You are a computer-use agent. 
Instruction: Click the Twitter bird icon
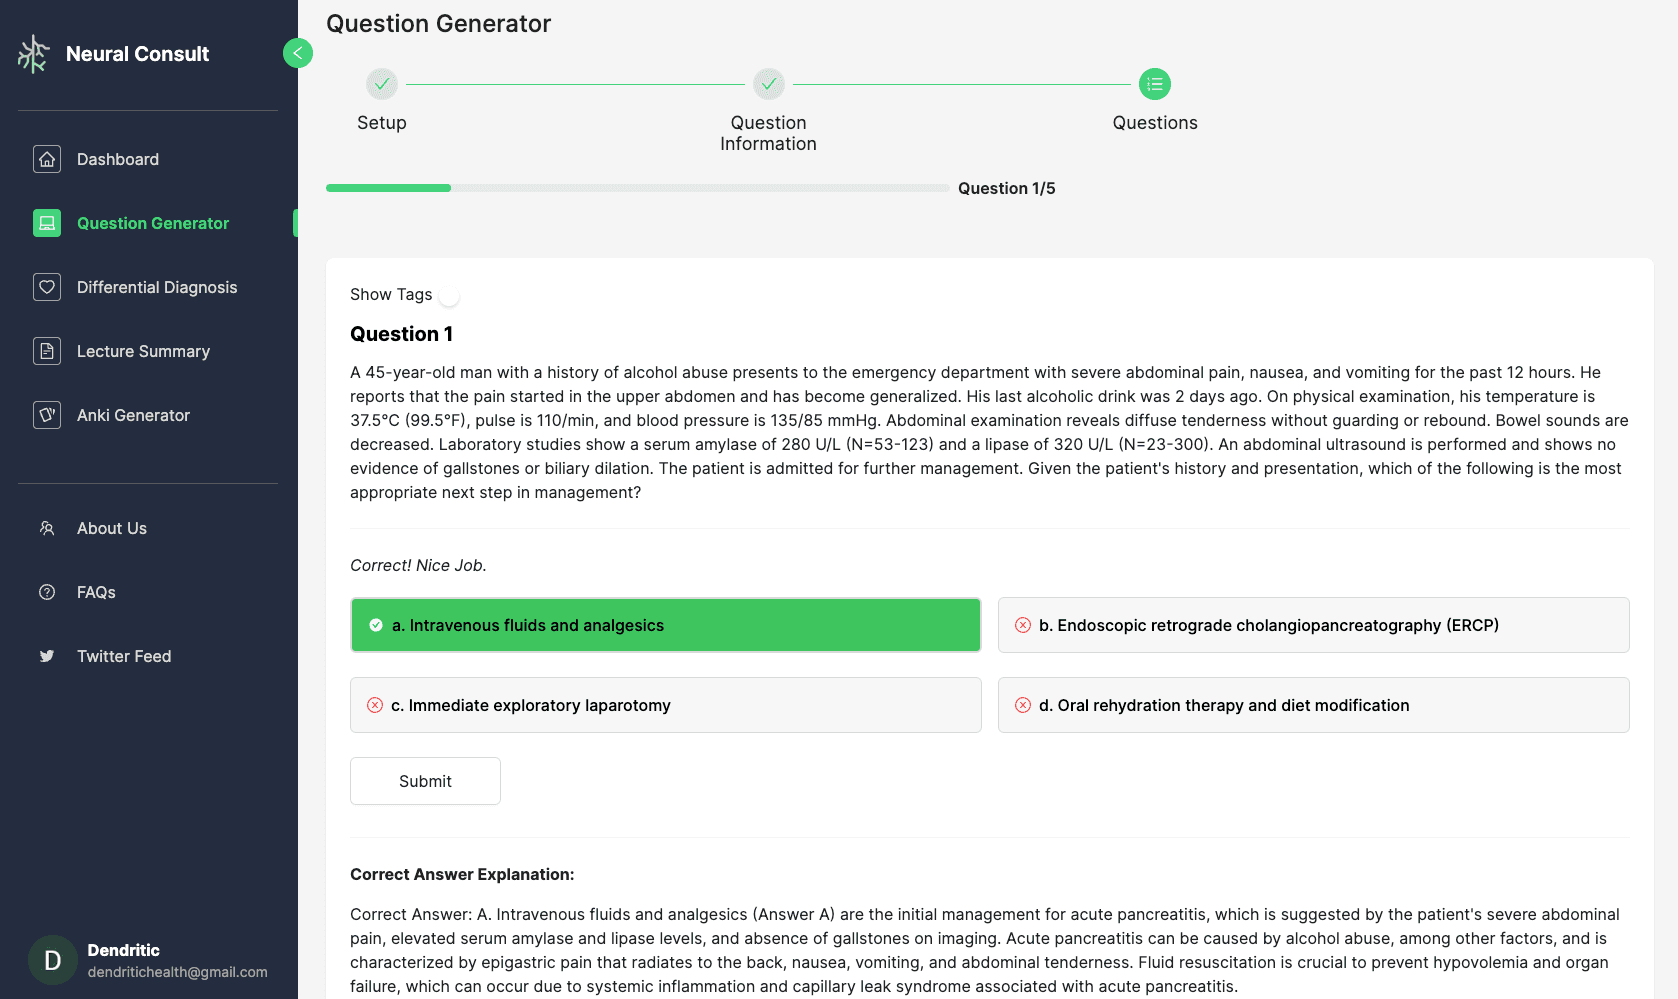pos(47,656)
